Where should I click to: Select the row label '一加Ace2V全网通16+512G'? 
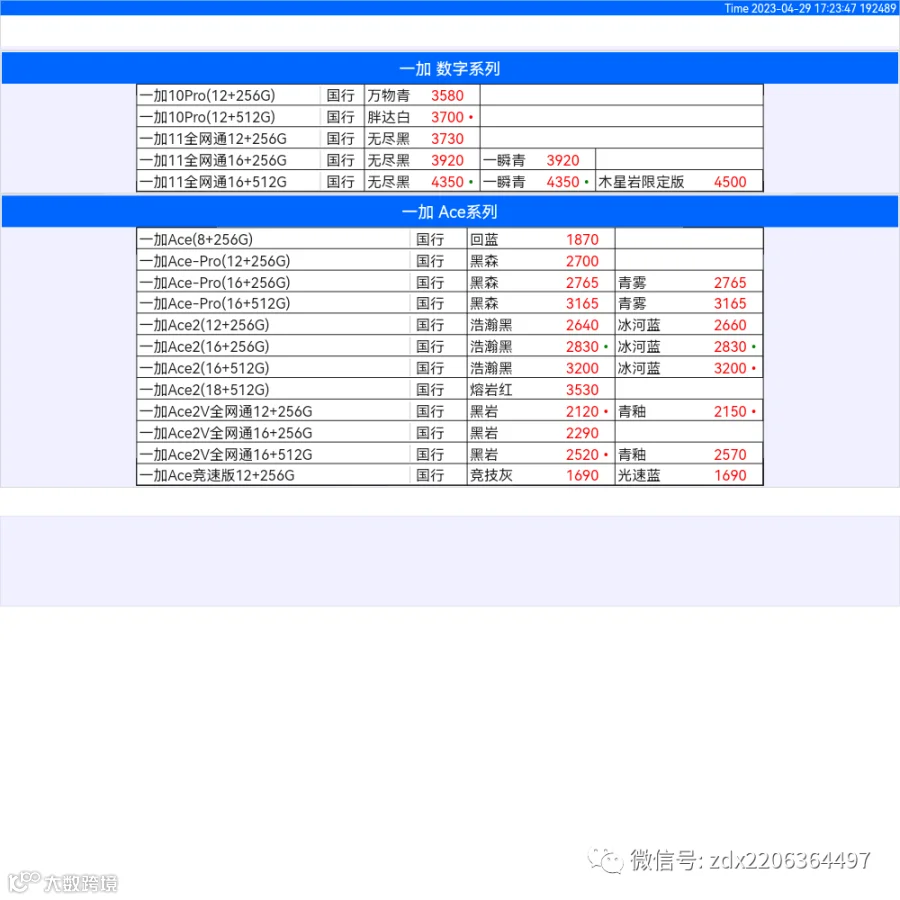pos(226,455)
